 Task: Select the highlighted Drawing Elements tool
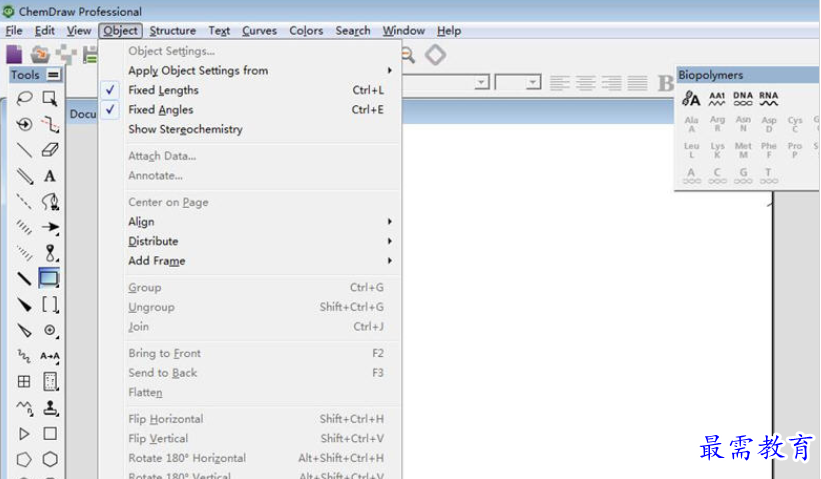49,278
